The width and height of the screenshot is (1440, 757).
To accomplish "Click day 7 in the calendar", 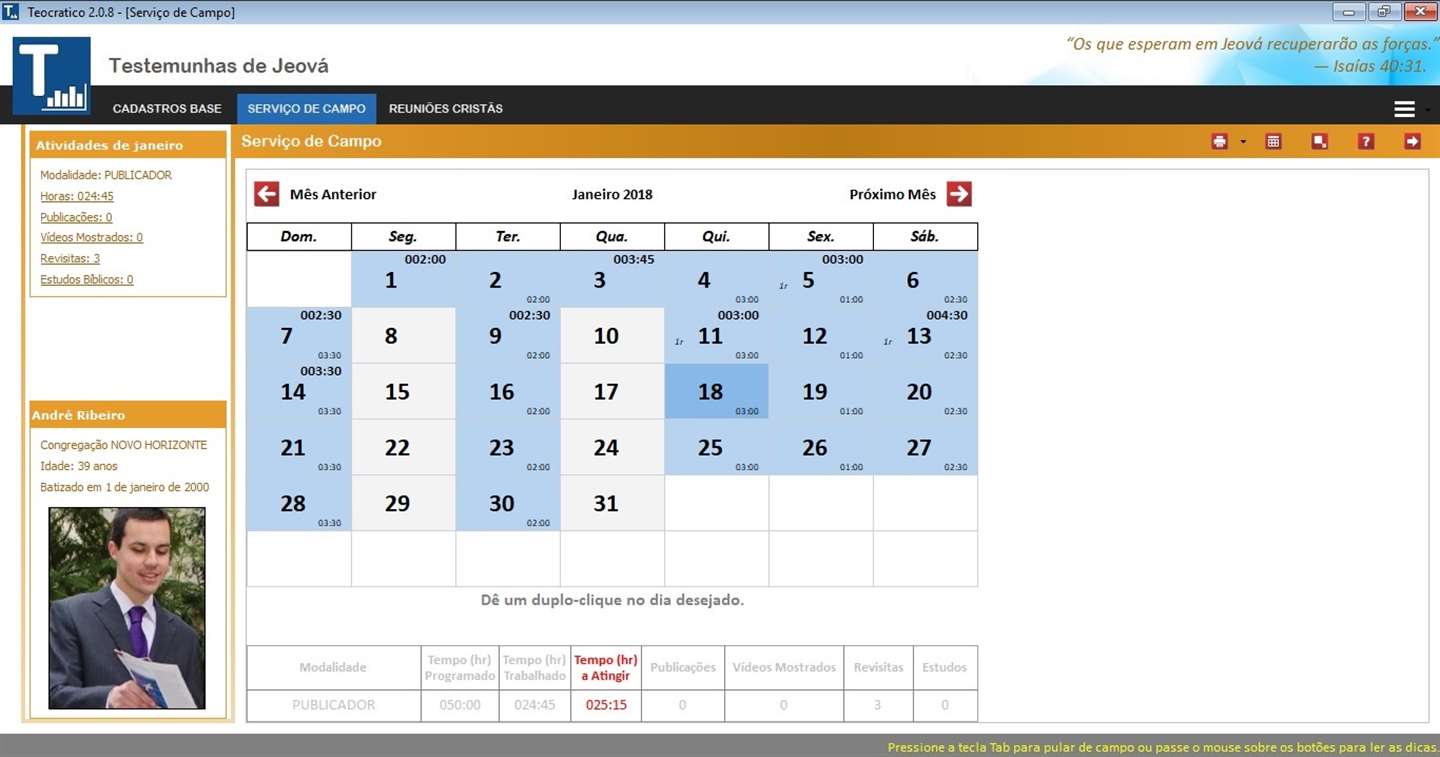I will click(300, 335).
